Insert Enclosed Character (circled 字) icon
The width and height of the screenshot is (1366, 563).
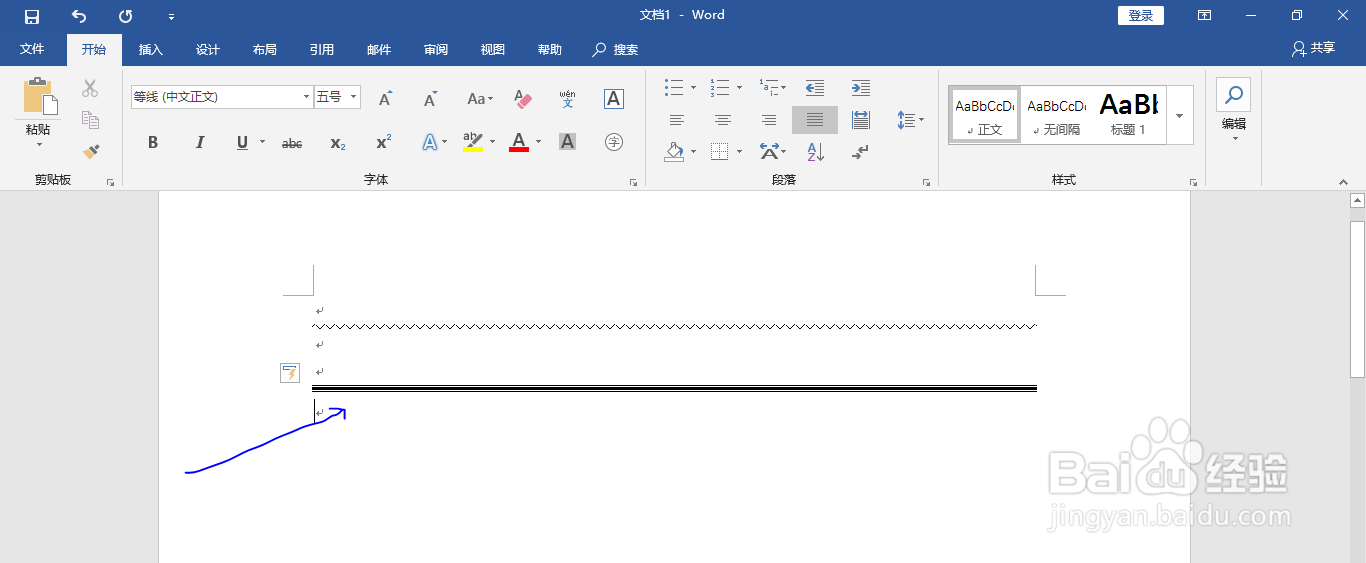pos(614,142)
